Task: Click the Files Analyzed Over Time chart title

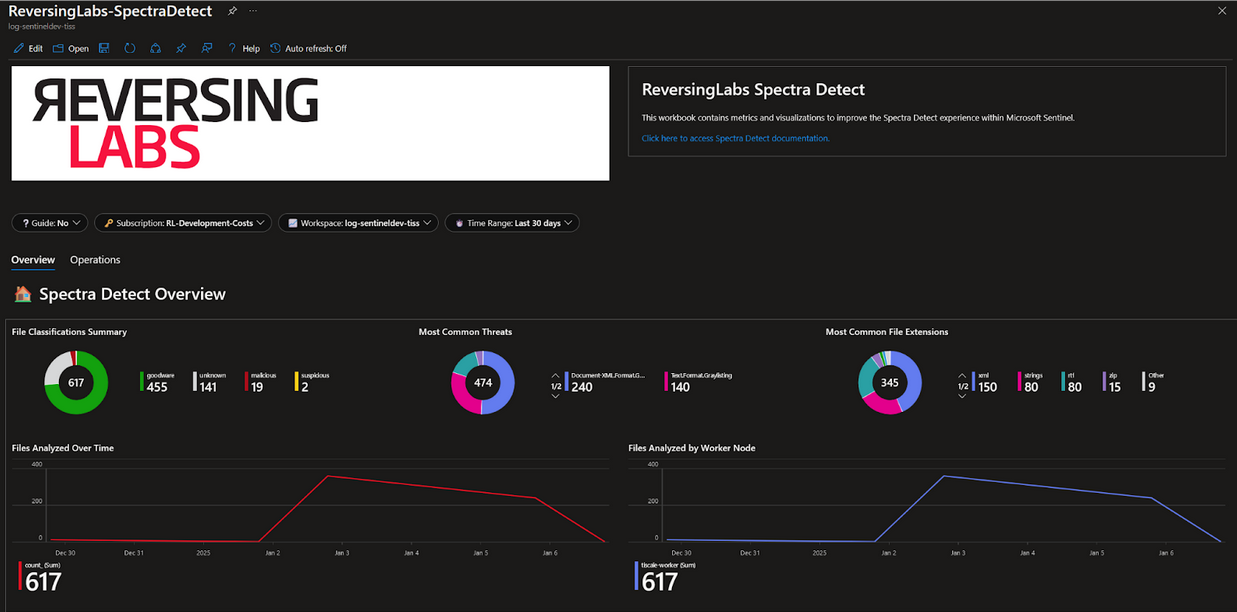Action: (63, 448)
